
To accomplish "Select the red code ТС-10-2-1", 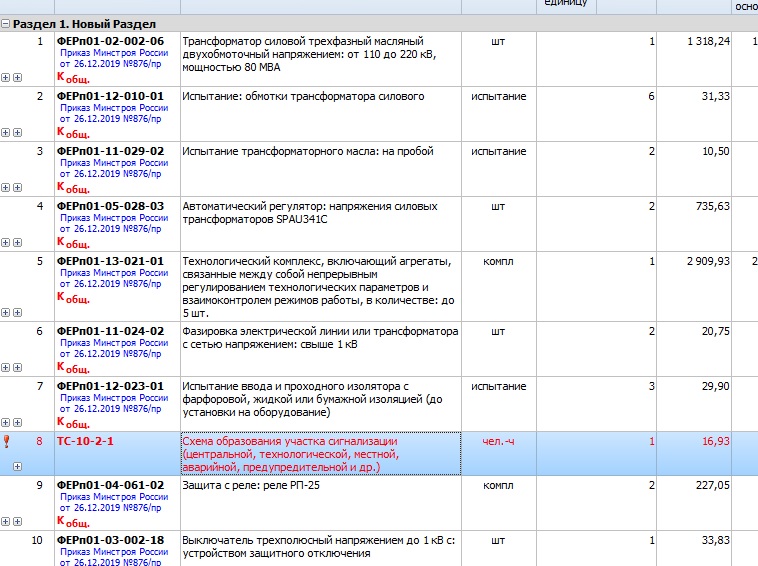I will point(85,442).
